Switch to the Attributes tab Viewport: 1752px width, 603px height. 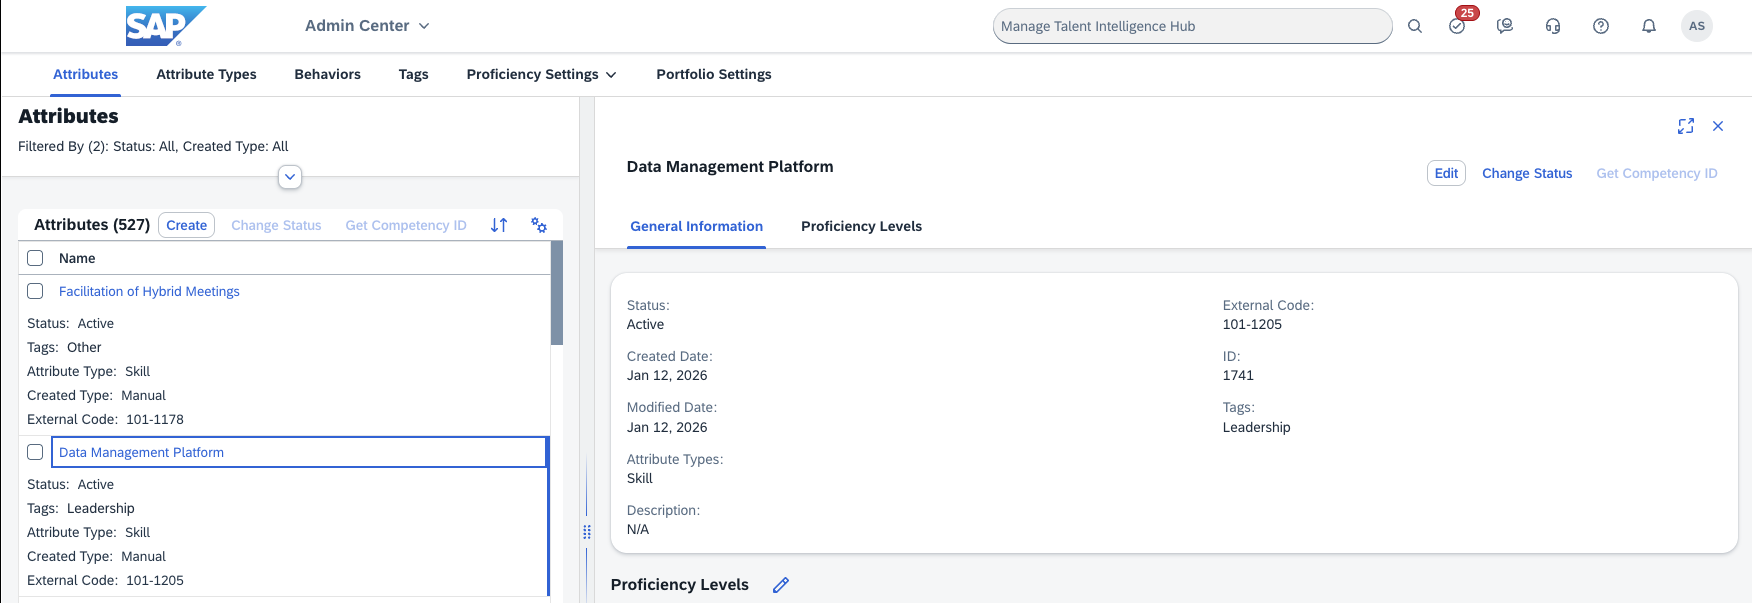click(x=85, y=74)
